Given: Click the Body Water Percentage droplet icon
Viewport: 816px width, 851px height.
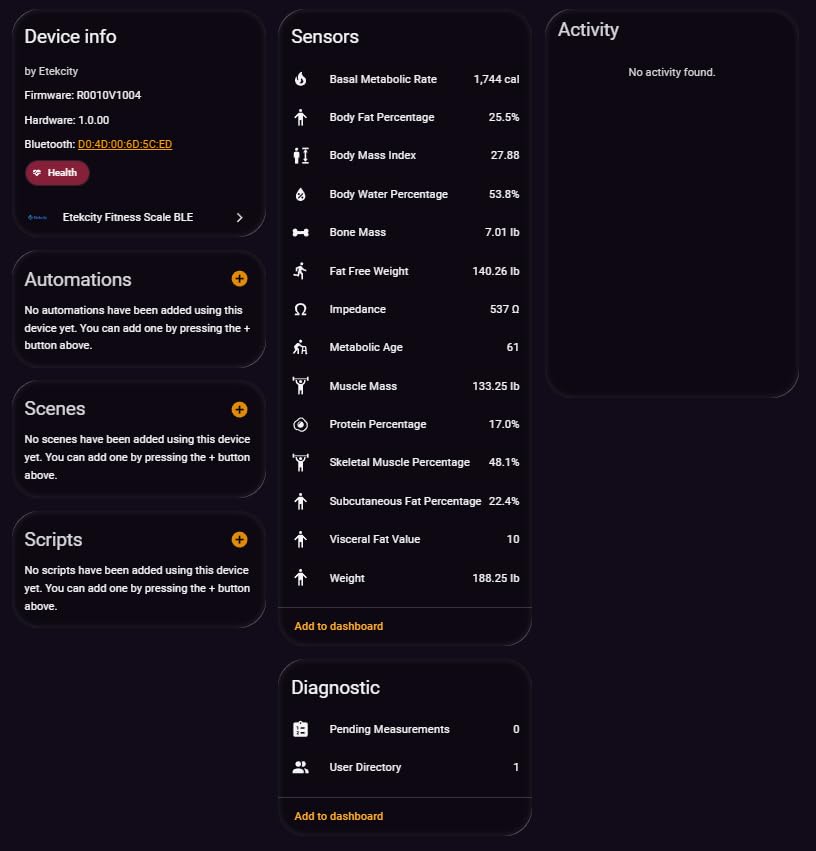Looking at the screenshot, I should pos(300,194).
